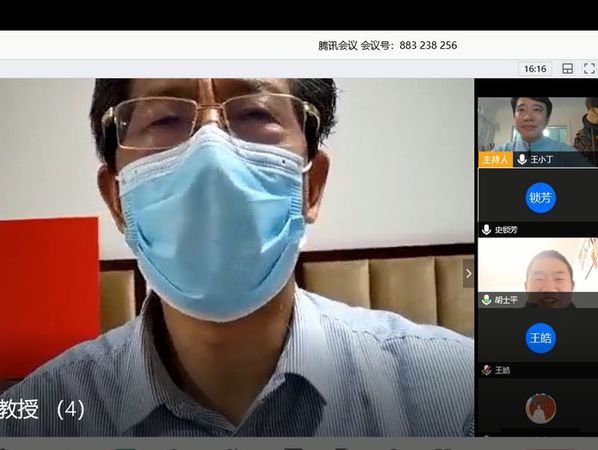Select the 史锁芳 name label

tap(506, 230)
